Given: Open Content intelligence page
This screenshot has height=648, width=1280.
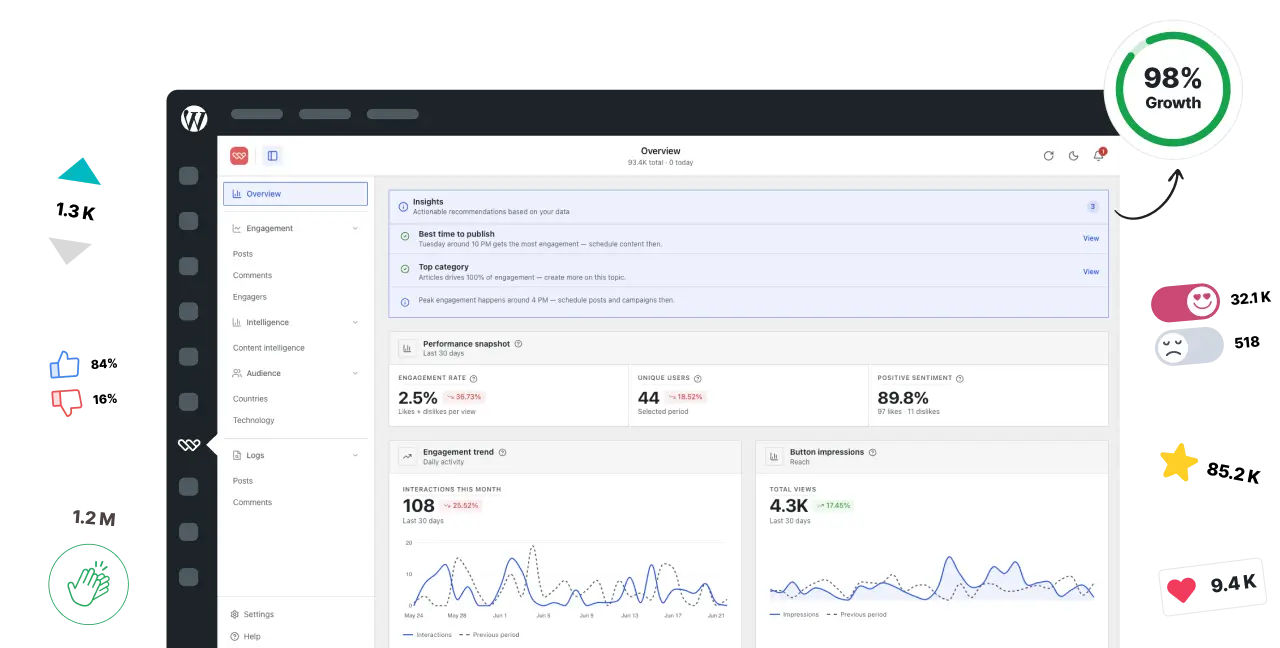Looking at the screenshot, I should coord(269,348).
